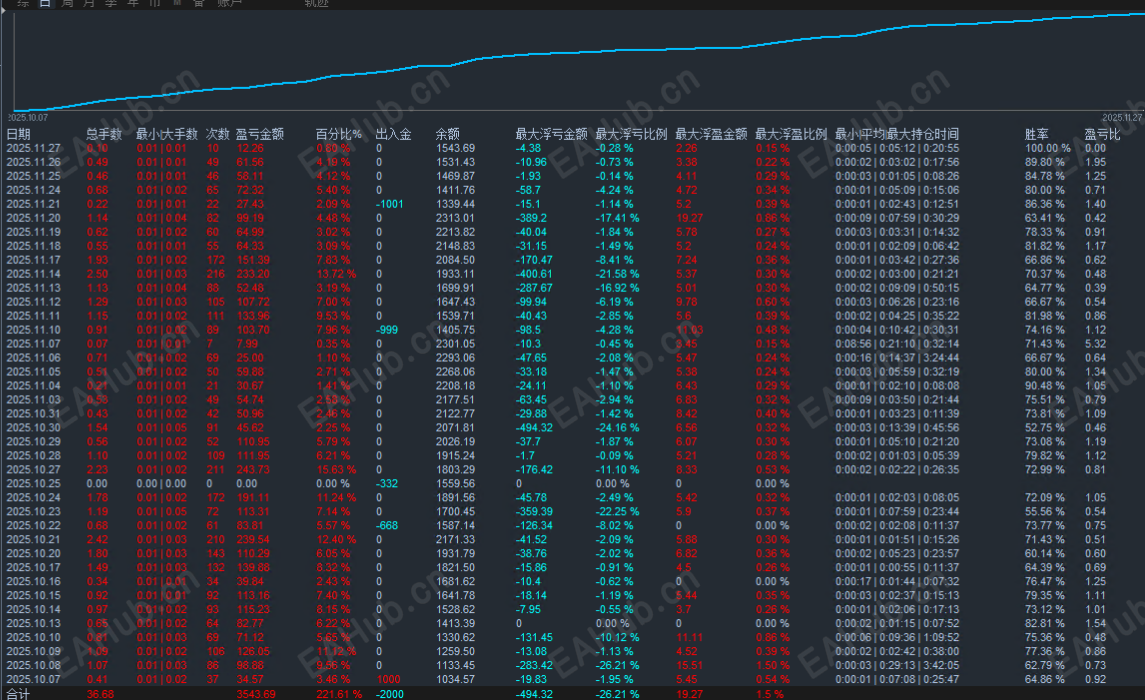Click drawdown -494.32 in the 2025.10.30 row

534,428
